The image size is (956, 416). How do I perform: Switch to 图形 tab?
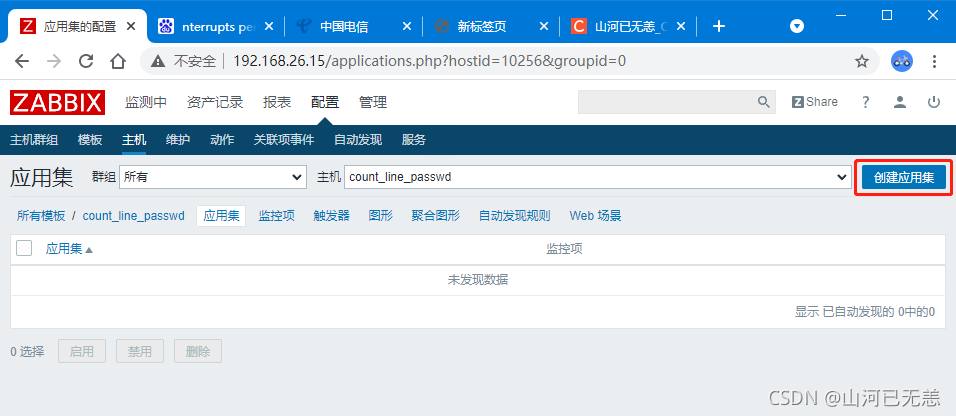click(380, 216)
